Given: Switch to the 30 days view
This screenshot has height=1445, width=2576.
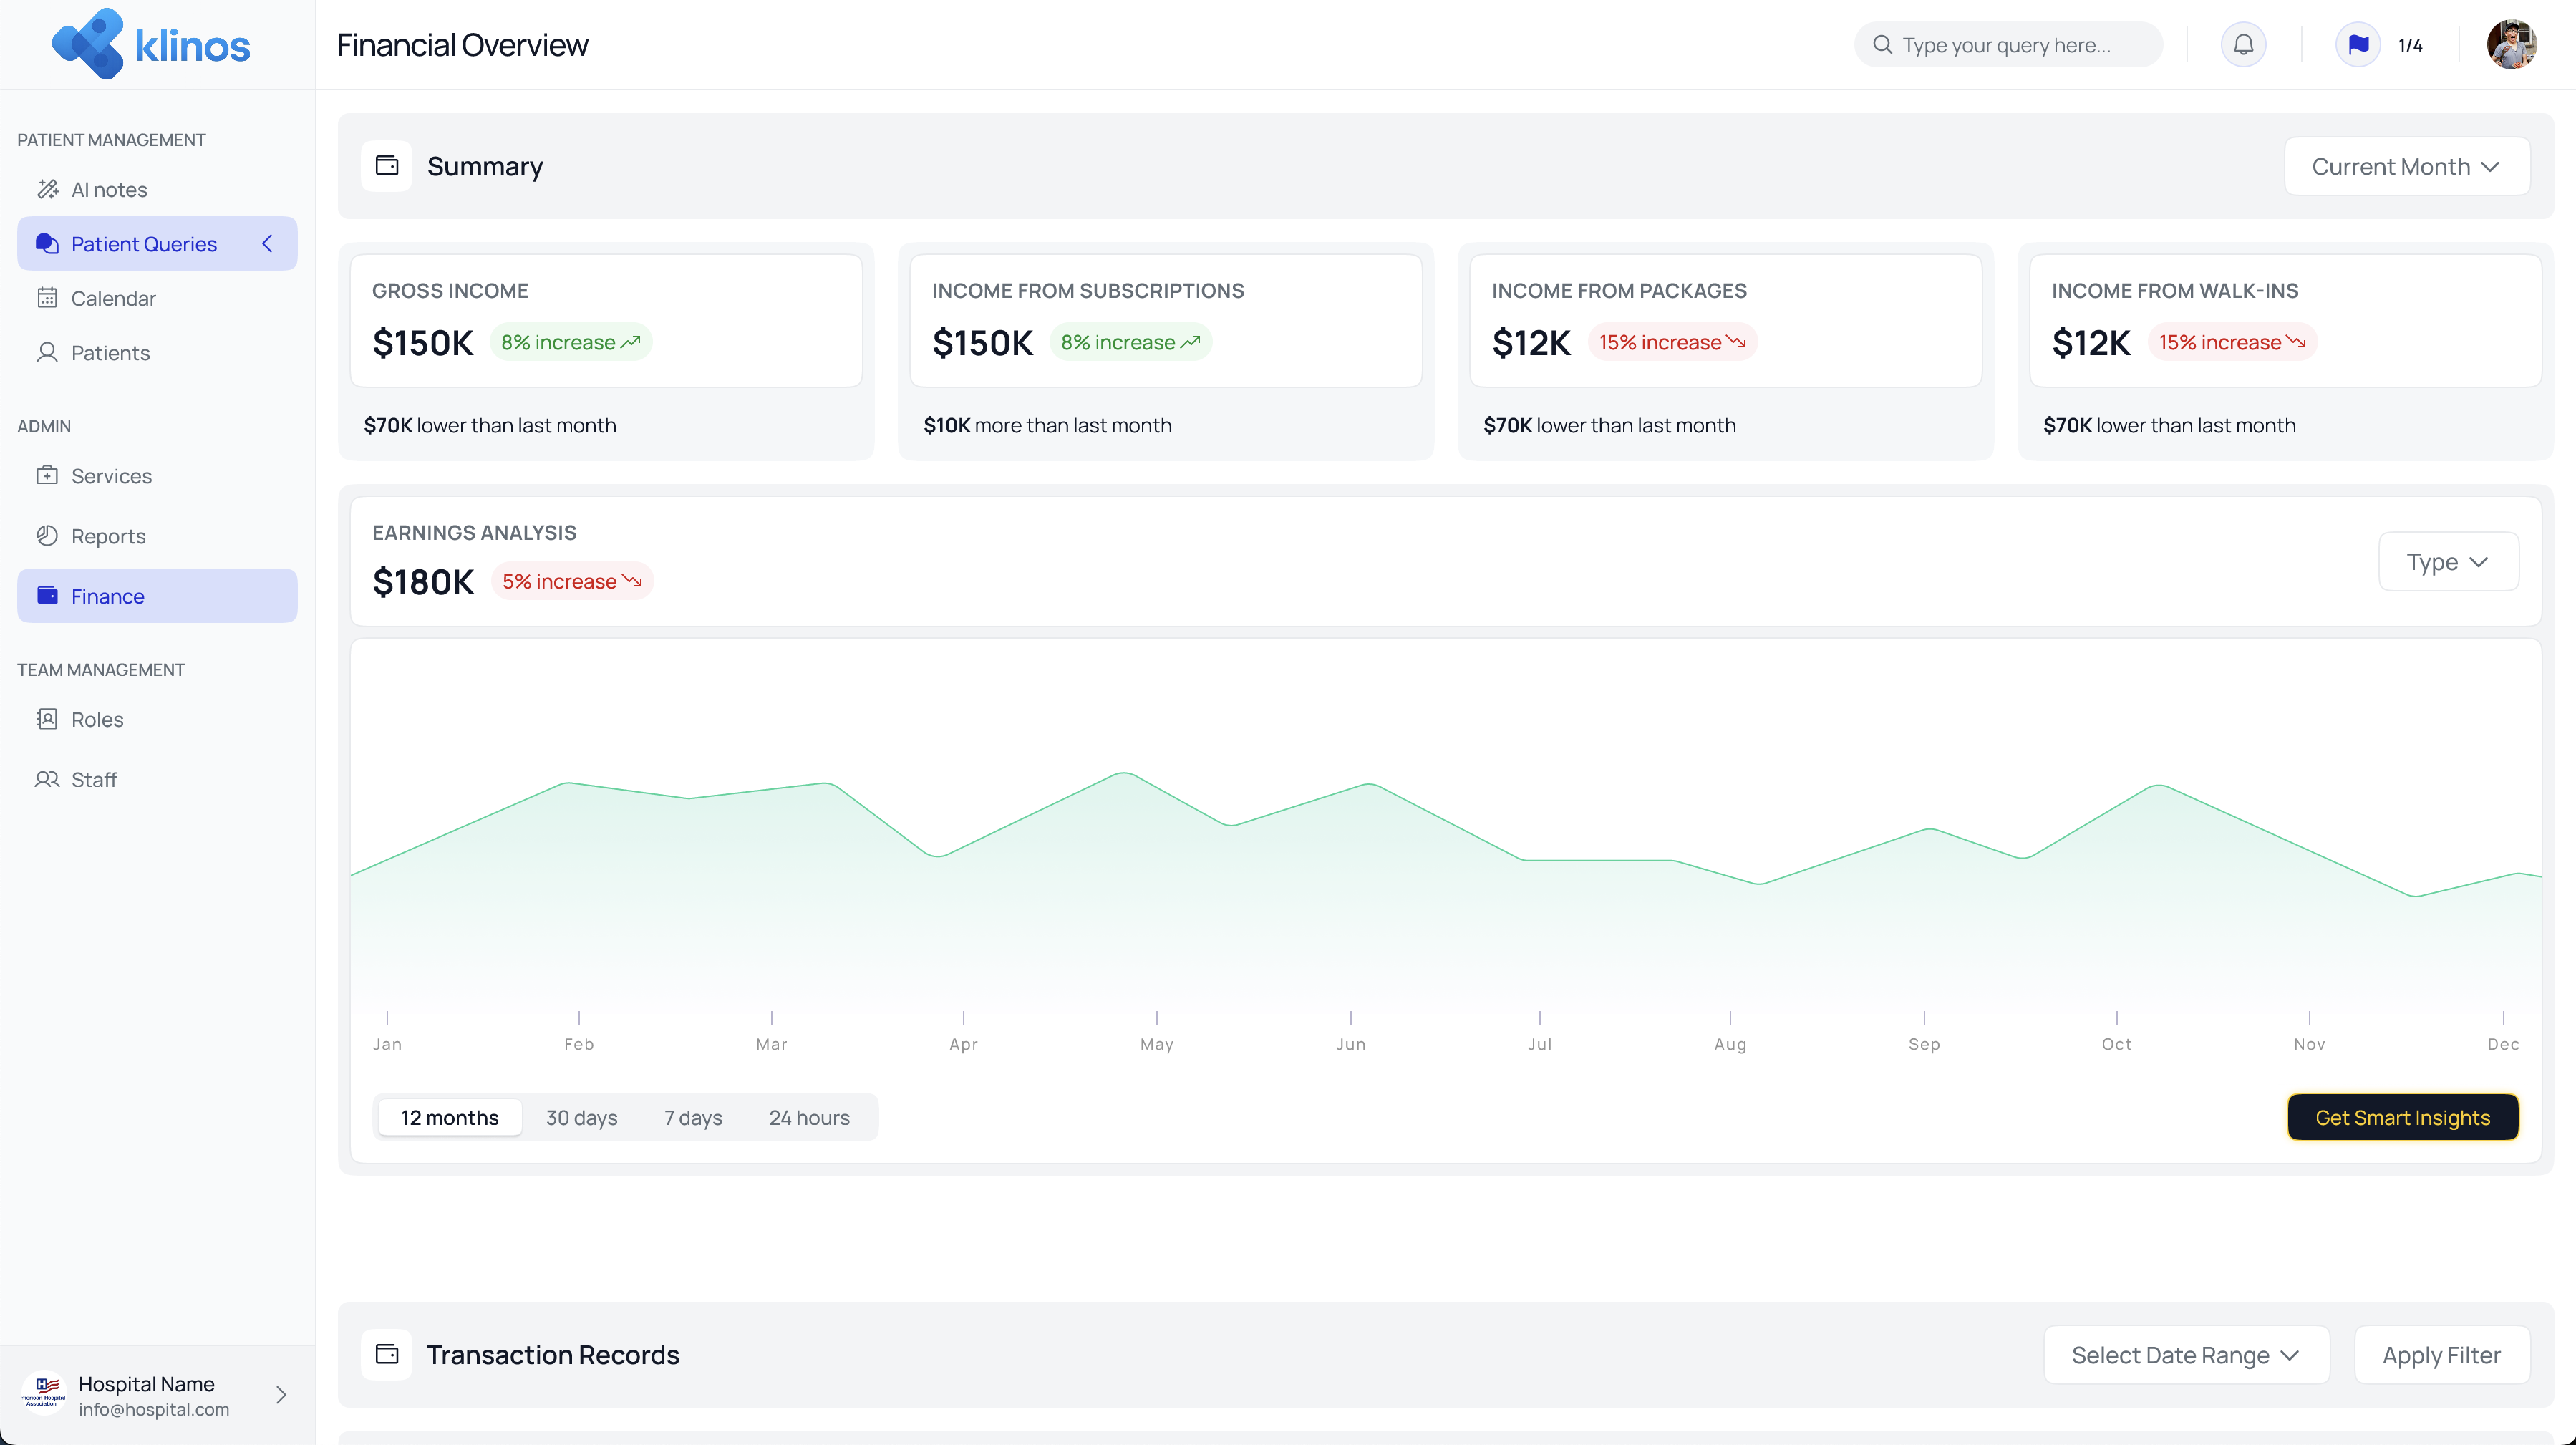Looking at the screenshot, I should (581, 1117).
